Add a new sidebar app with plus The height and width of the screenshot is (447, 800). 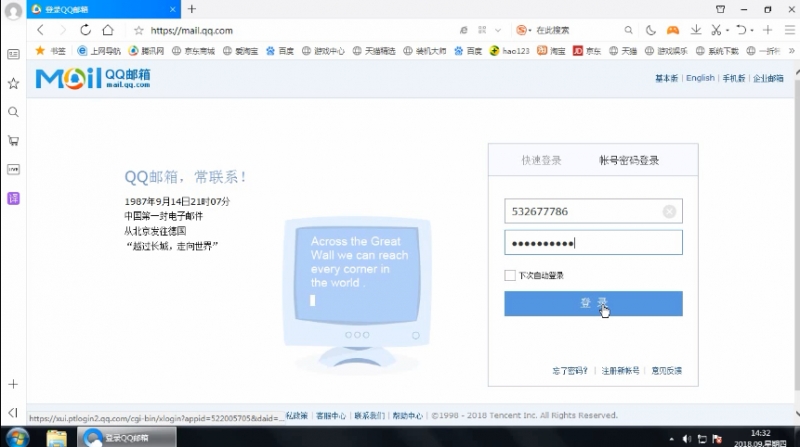click(x=13, y=384)
